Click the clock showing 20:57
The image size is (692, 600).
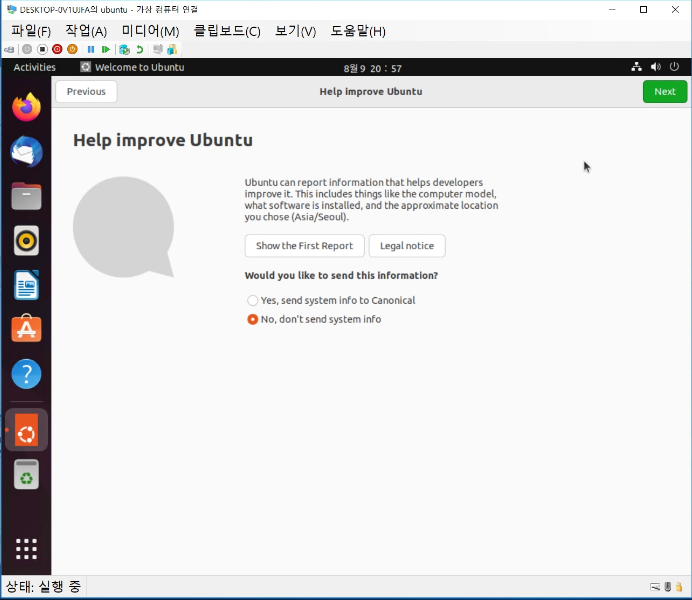[x=372, y=68]
